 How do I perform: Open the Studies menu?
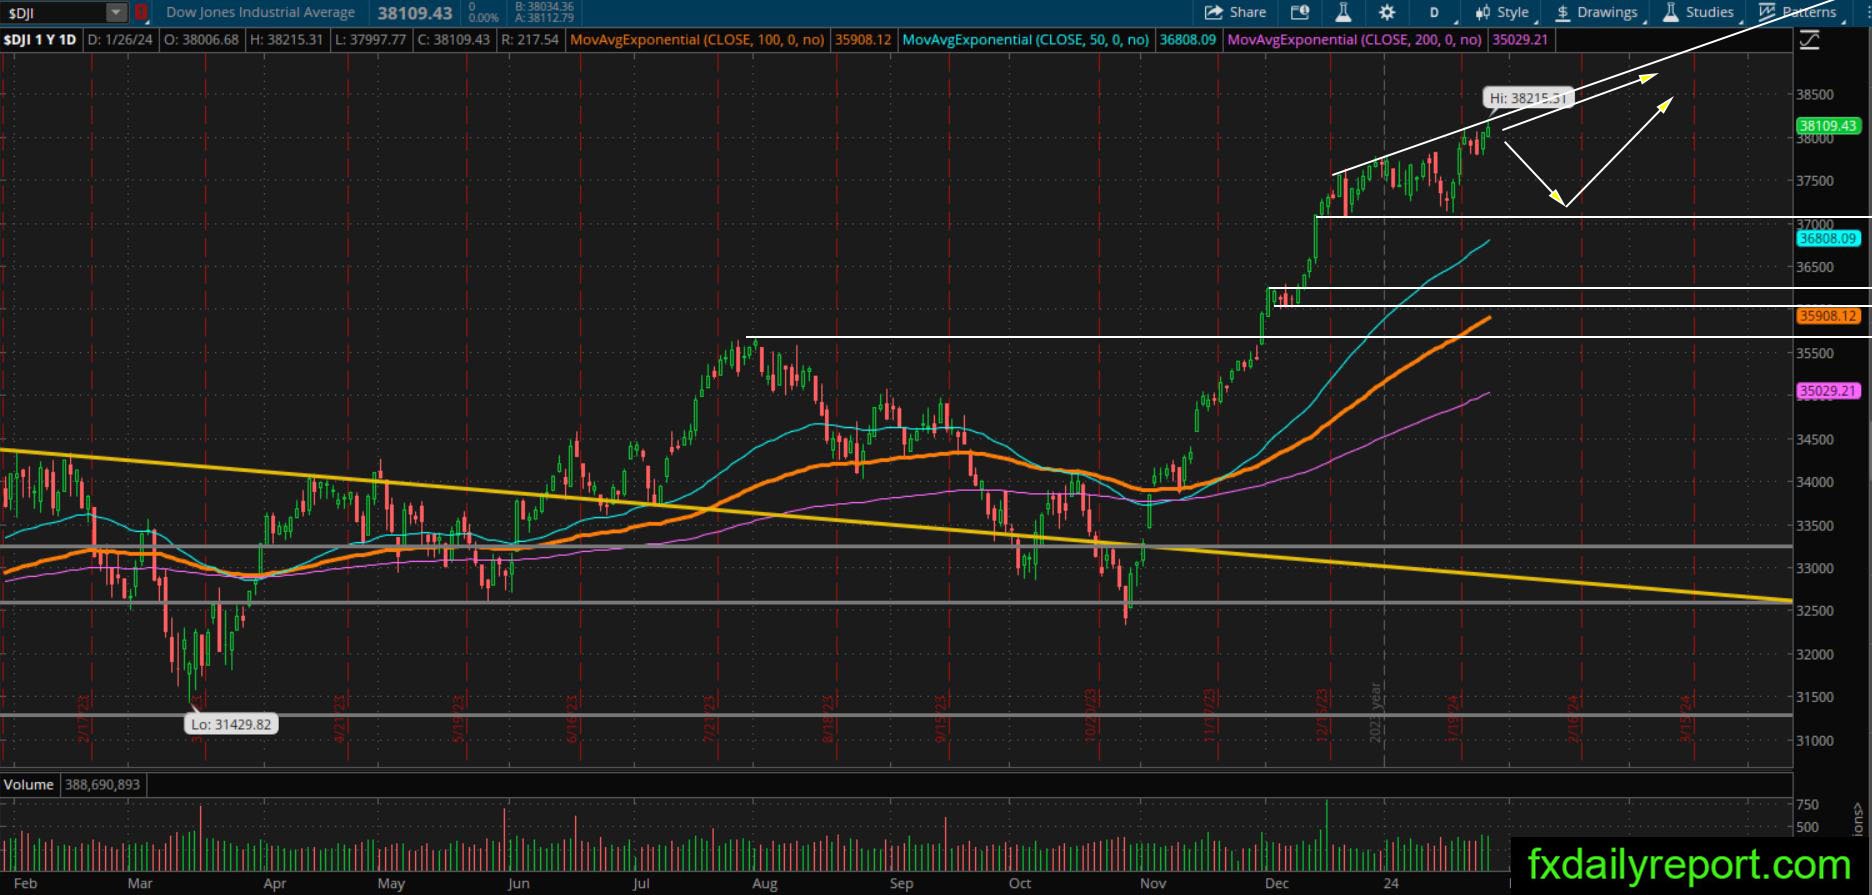tap(1699, 12)
